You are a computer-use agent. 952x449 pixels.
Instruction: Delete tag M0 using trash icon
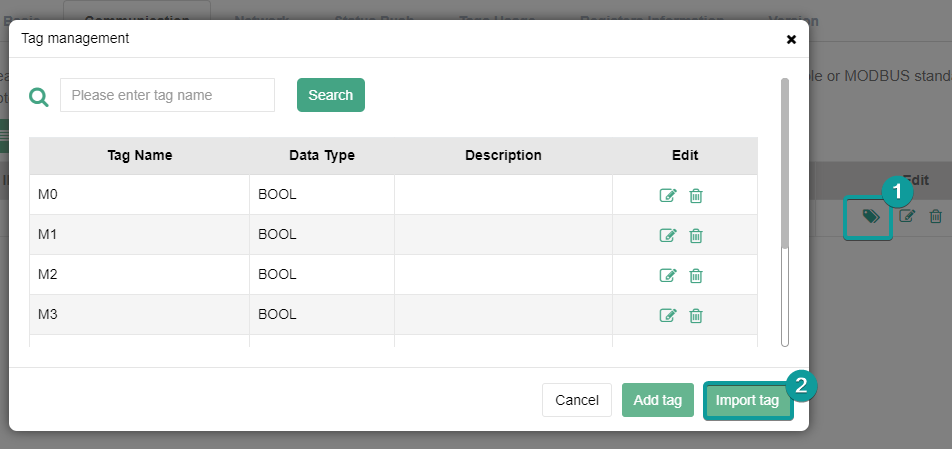click(x=696, y=195)
